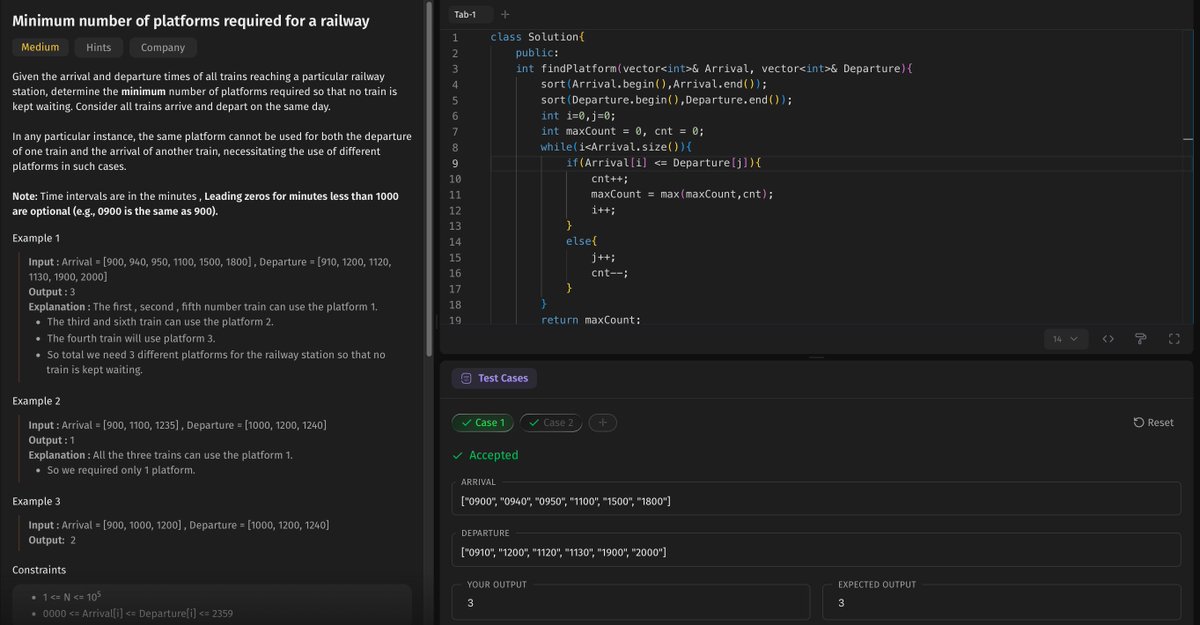Click the 'sort(Arrival.begin(),Arrival.end());' line

655,85
